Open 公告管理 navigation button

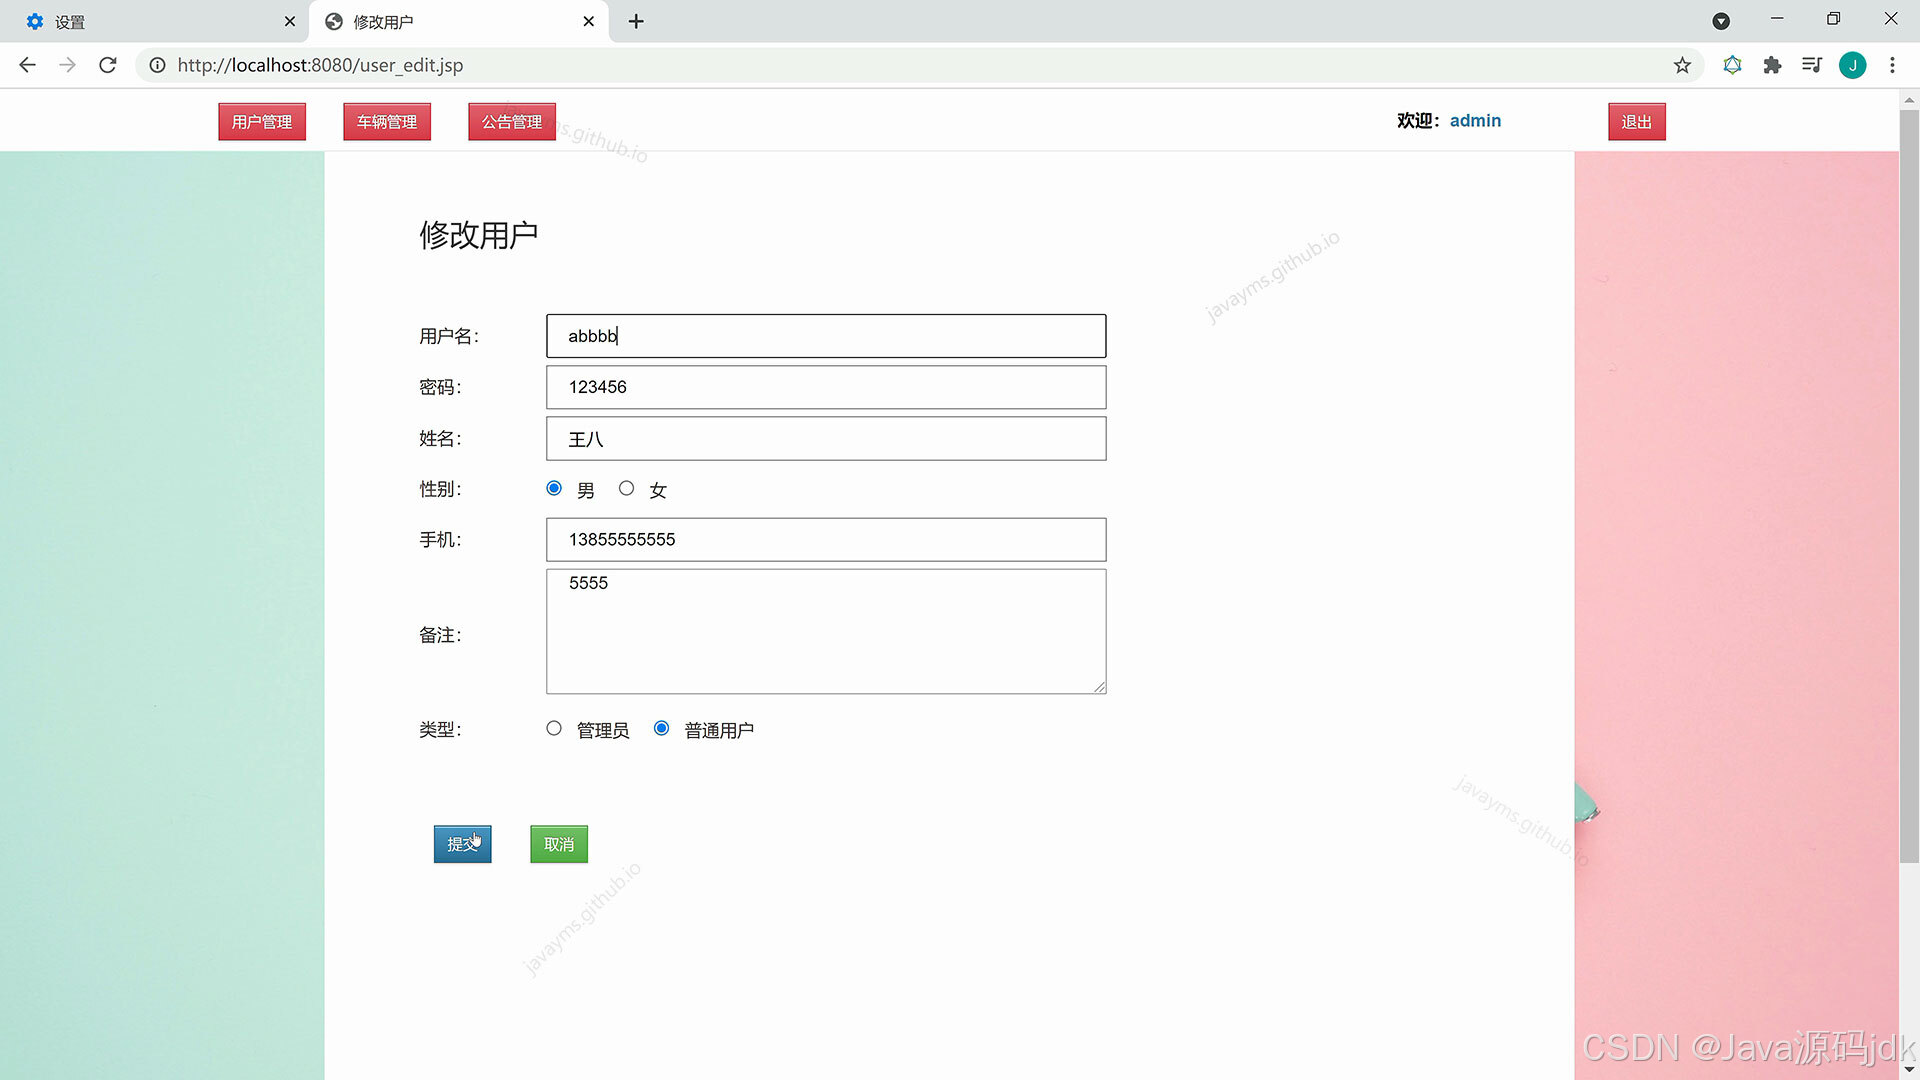(512, 122)
